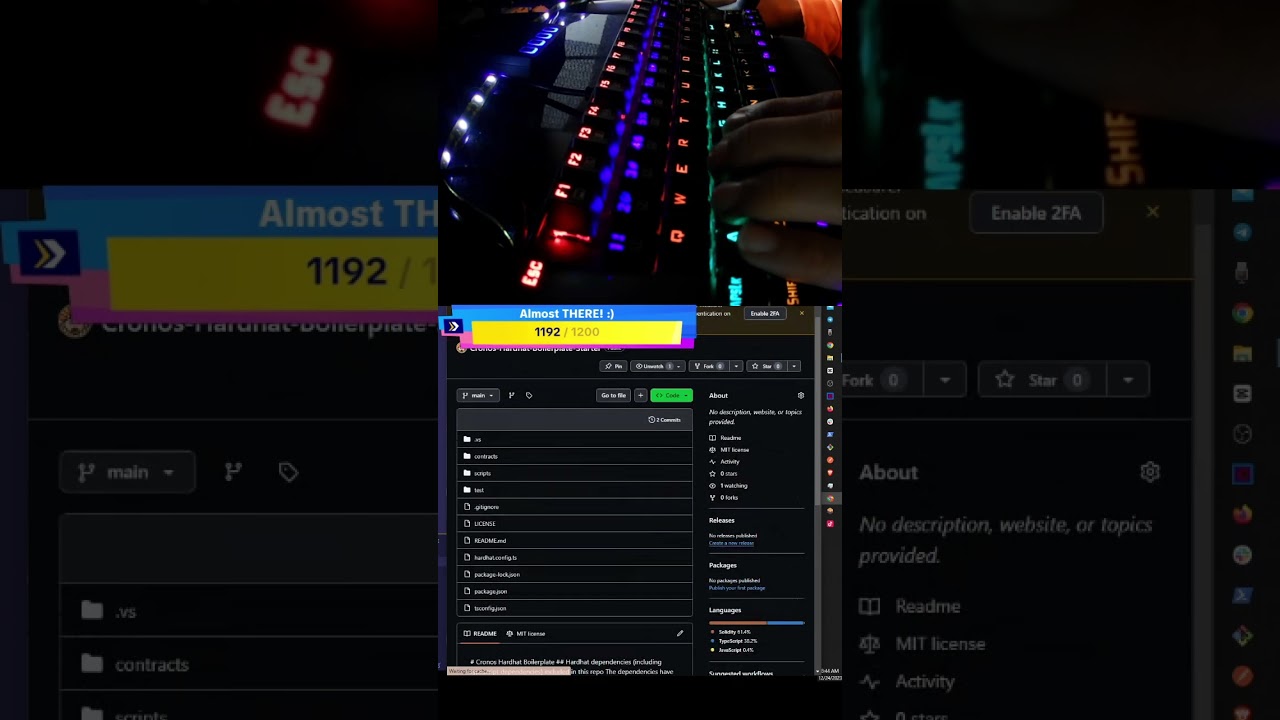1280x720 pixels.
Task: Click the JavaScript 0.4% language entry
Action: point(733,650)
